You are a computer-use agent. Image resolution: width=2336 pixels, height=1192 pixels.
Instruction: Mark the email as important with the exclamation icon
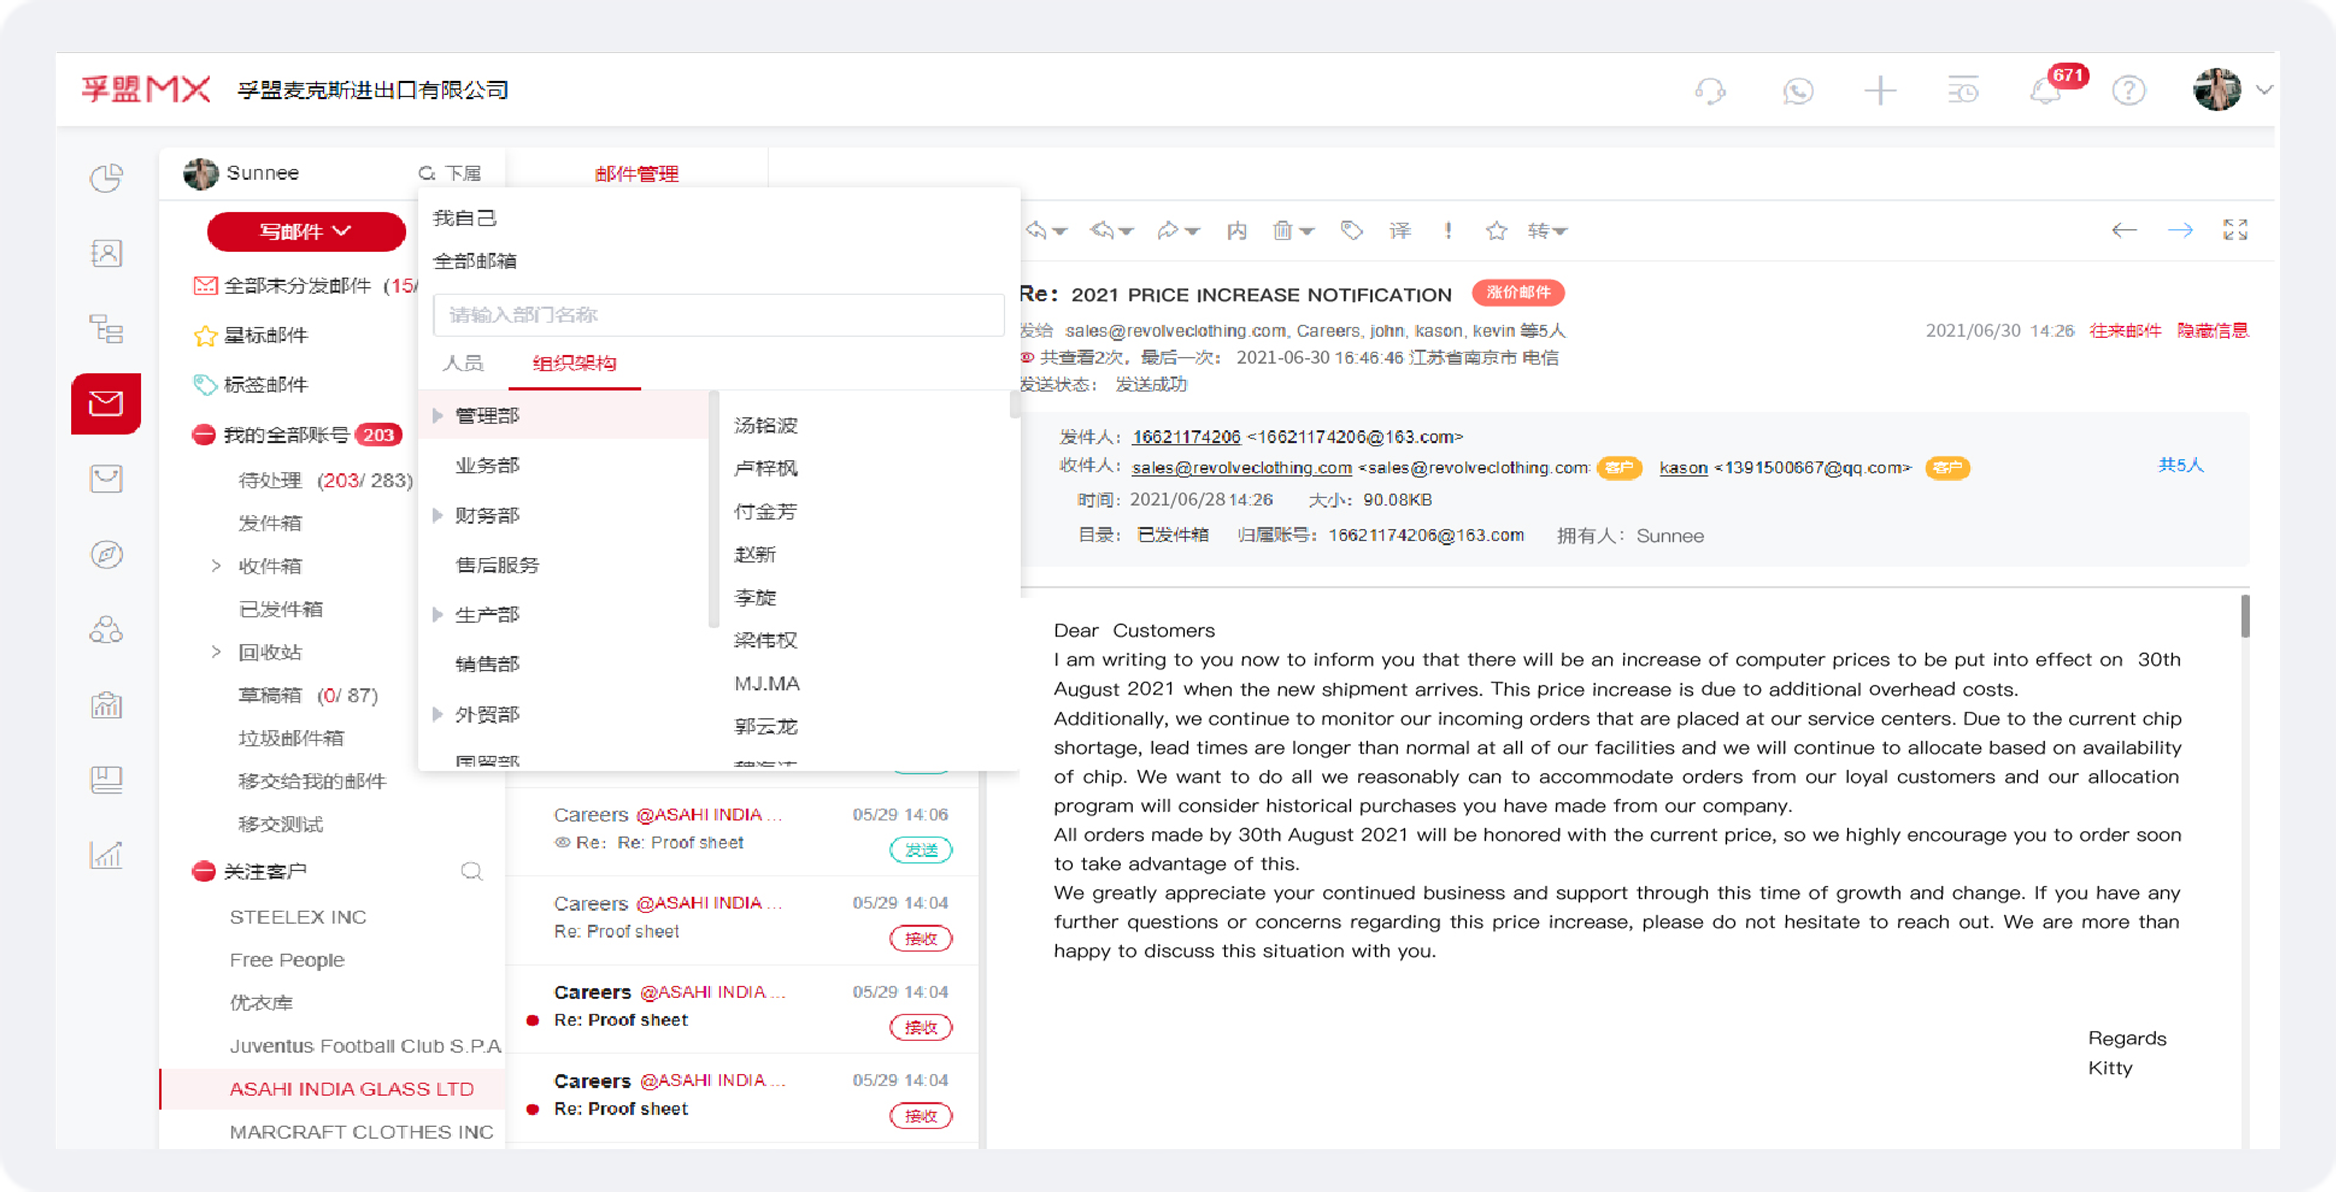pos(1447,230)
